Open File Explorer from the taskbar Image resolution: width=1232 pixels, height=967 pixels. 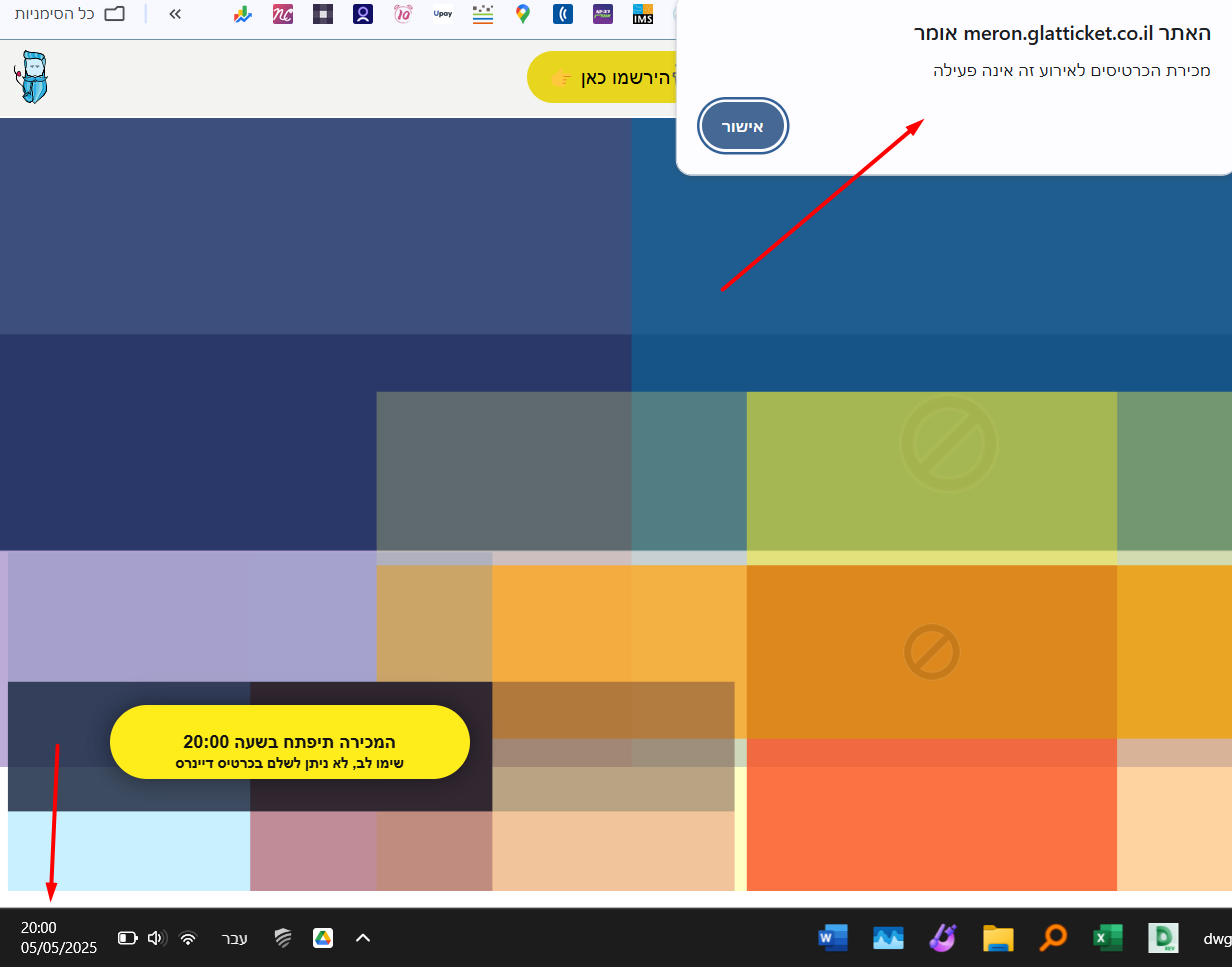tap(998, 938)
